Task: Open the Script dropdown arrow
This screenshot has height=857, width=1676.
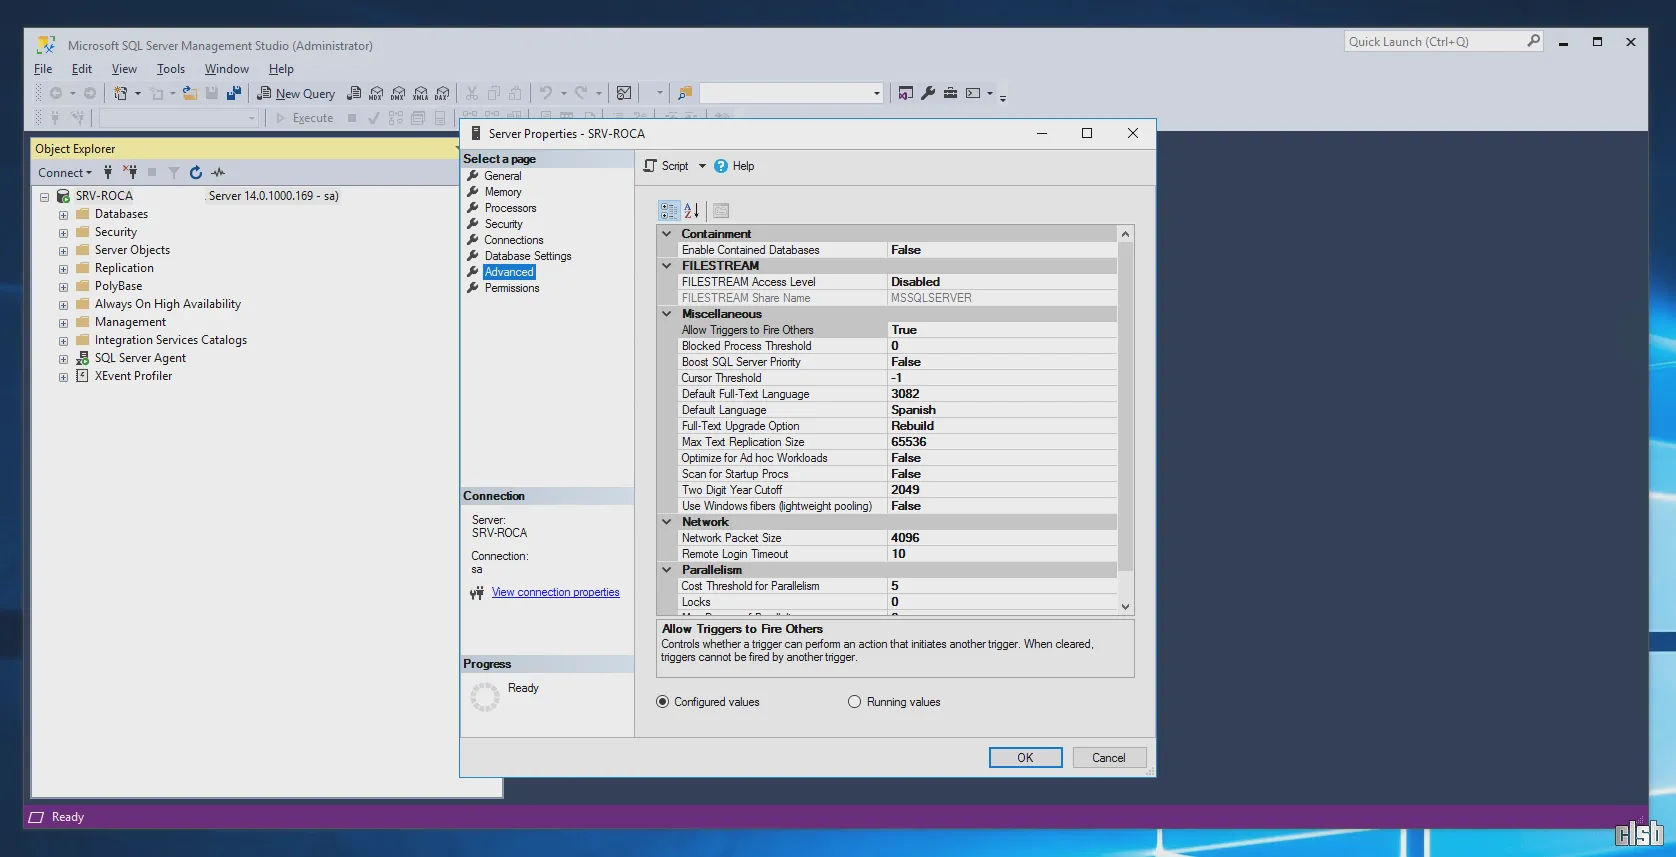Action: point(702,166)
